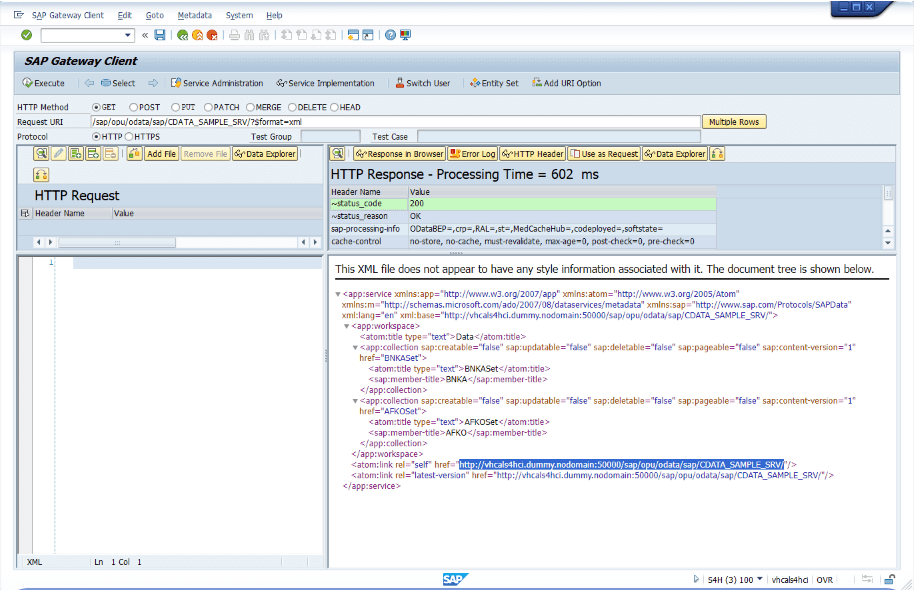The image size is (914, 590).
Task: Click the Help question mark icon
Action: click(x=389, y=35)
